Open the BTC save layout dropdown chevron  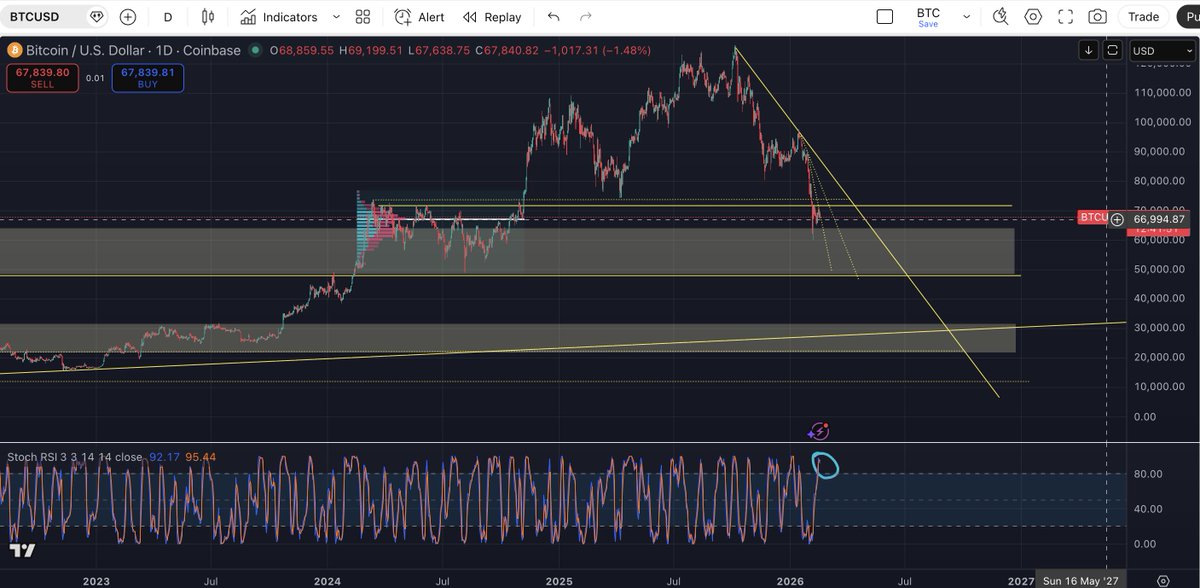(965, 16)
